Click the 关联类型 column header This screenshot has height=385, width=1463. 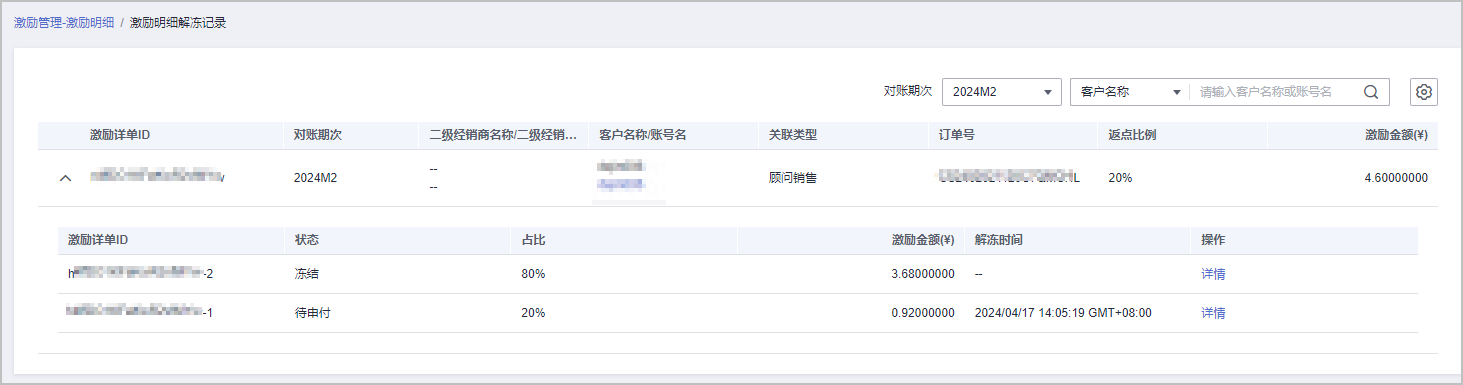coord(793,135)
